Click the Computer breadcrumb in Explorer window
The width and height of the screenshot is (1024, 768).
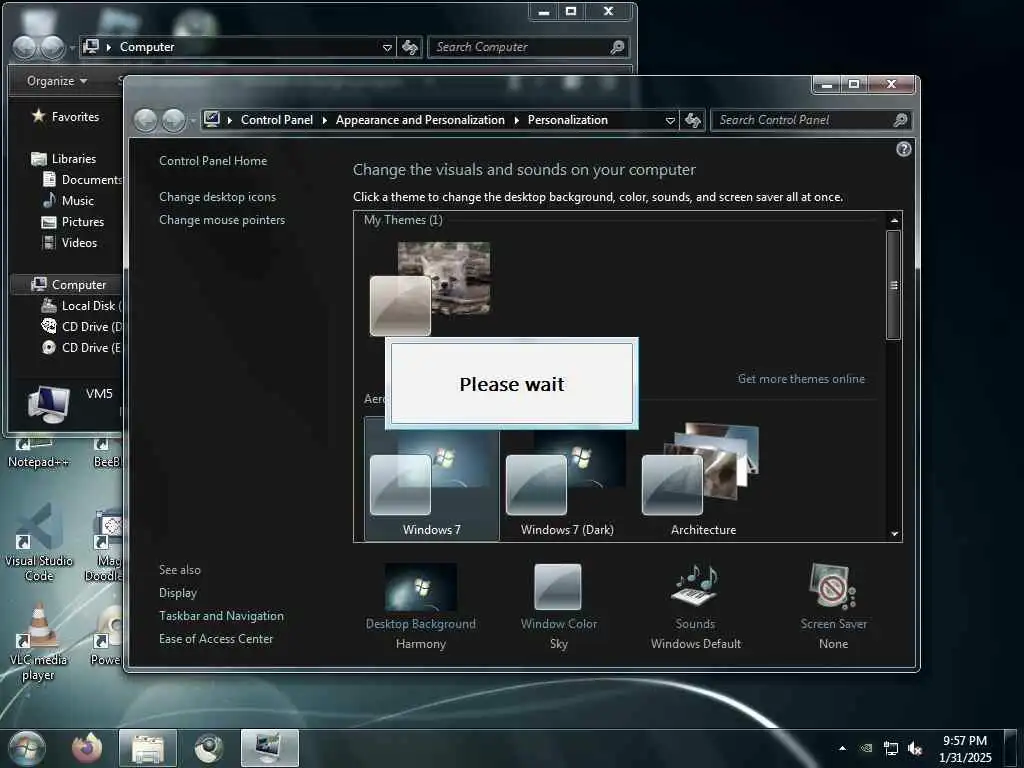(x=147, y=47)
